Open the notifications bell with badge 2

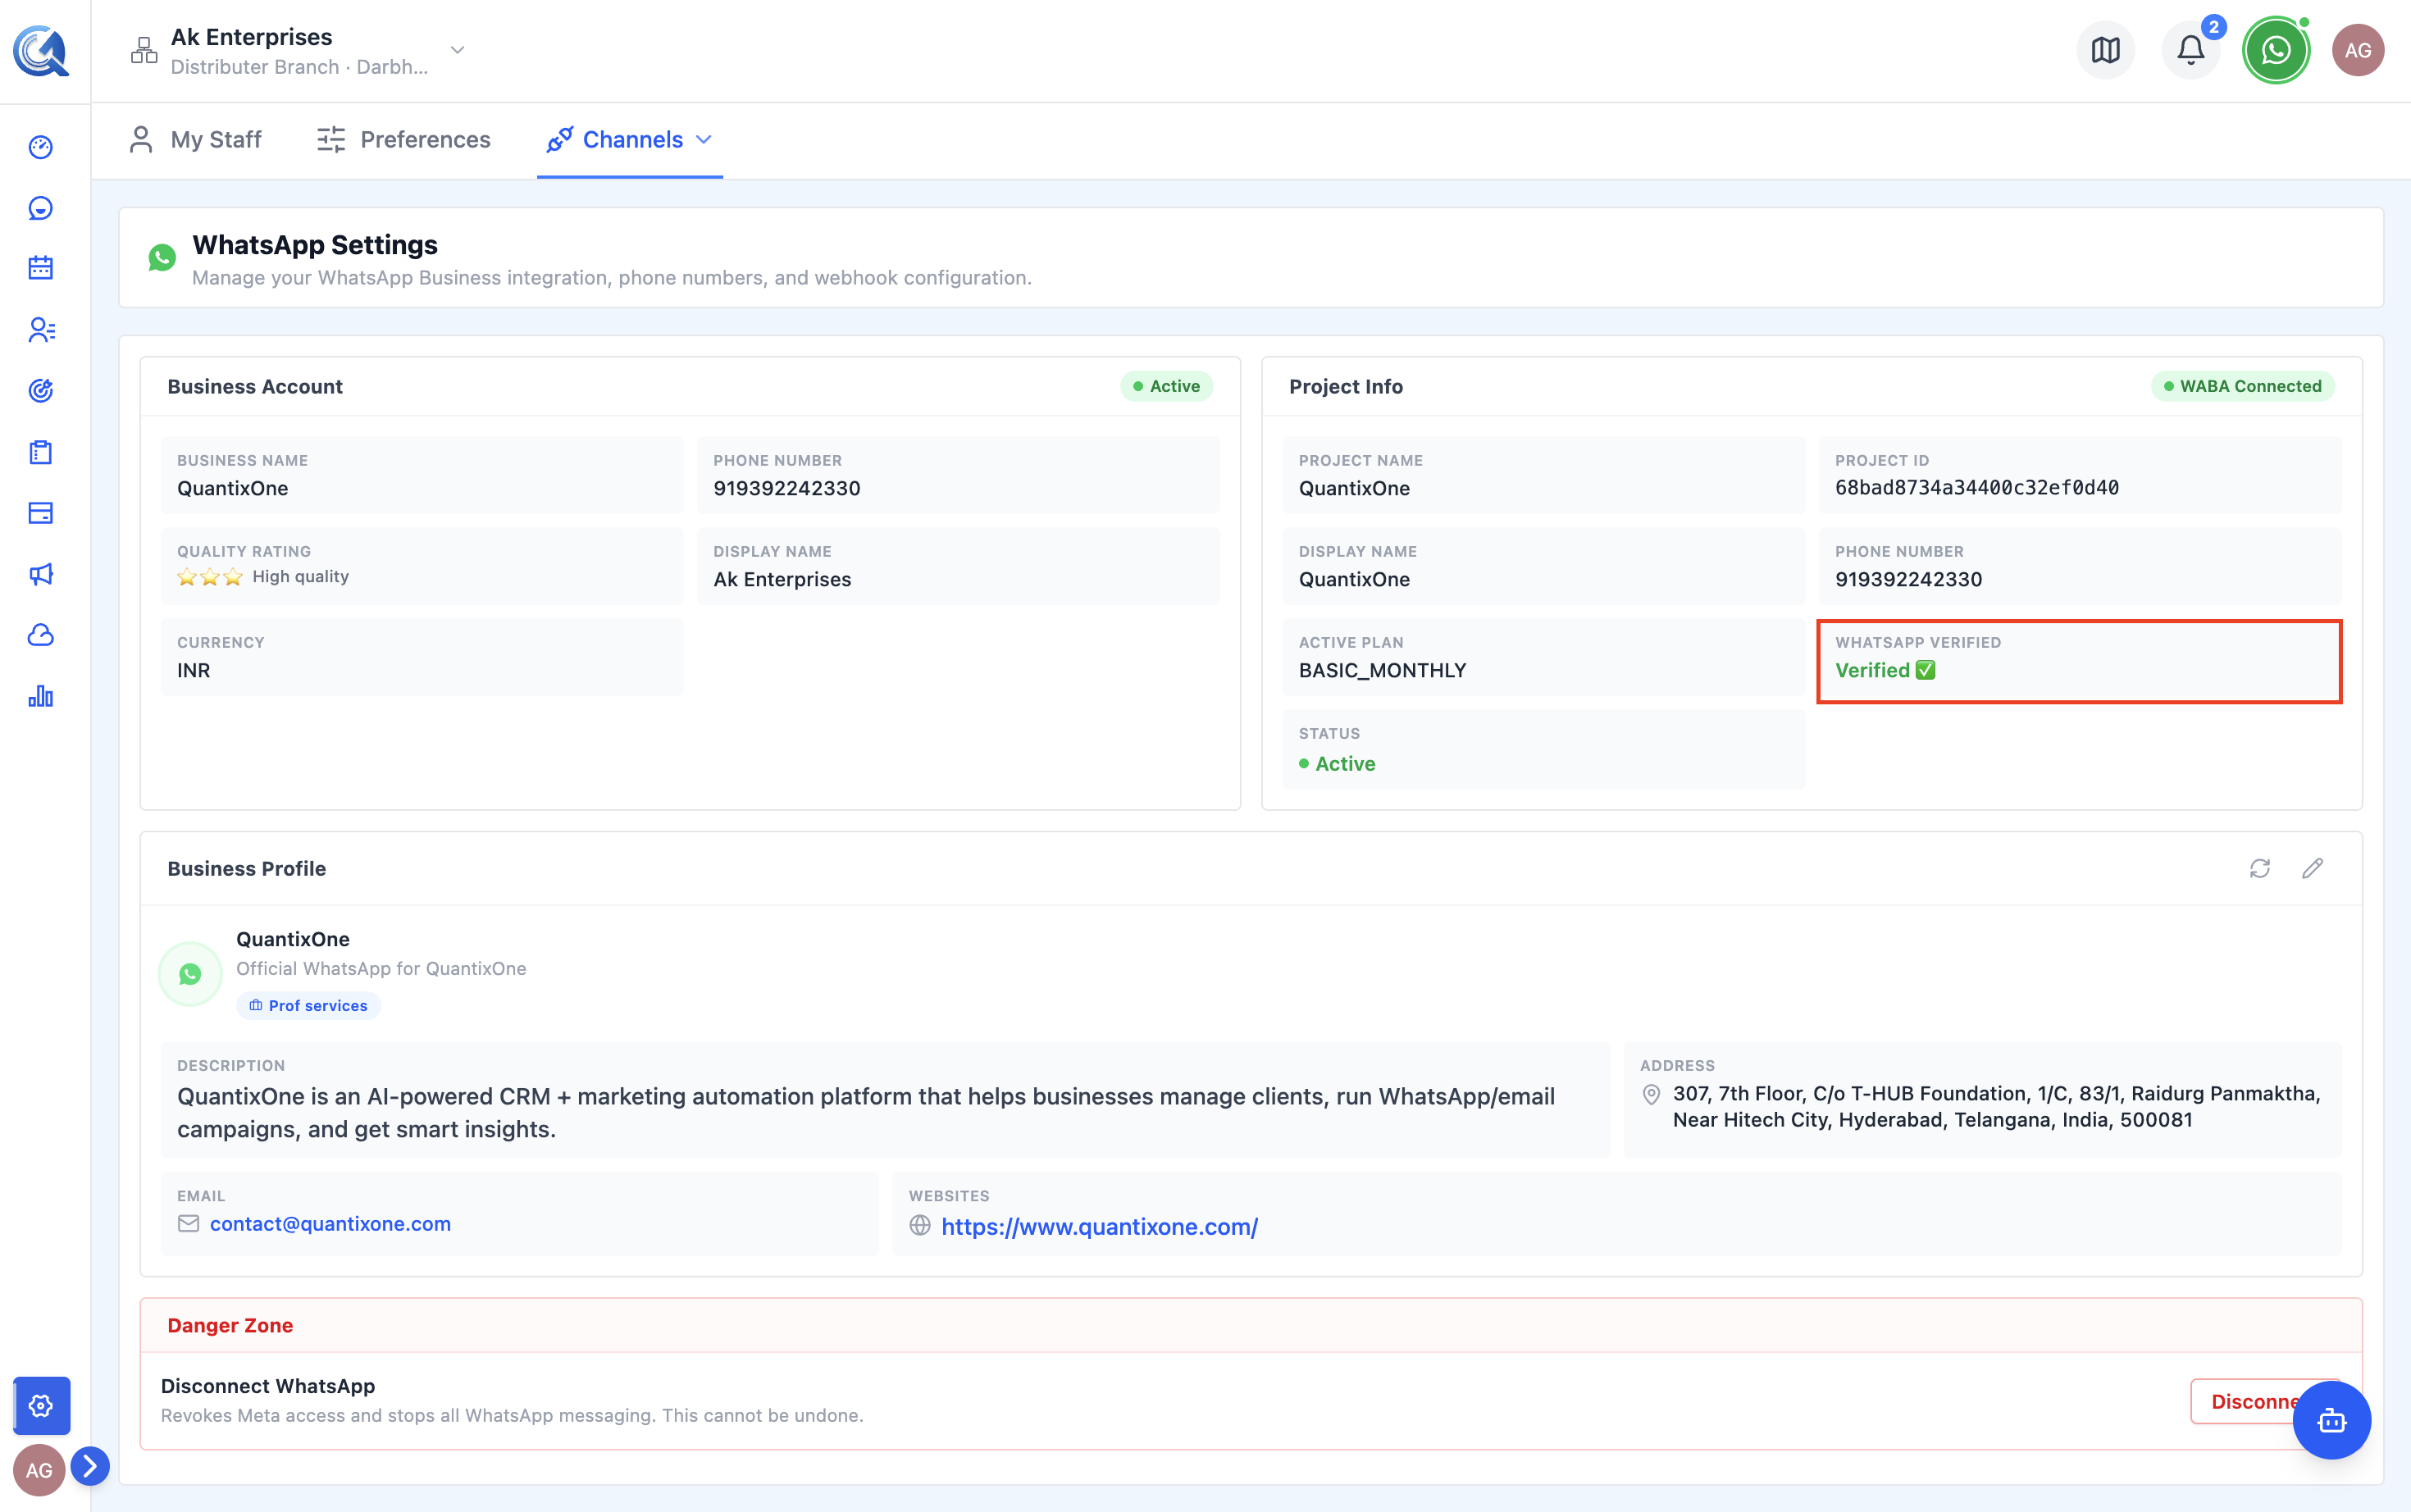2191,50
